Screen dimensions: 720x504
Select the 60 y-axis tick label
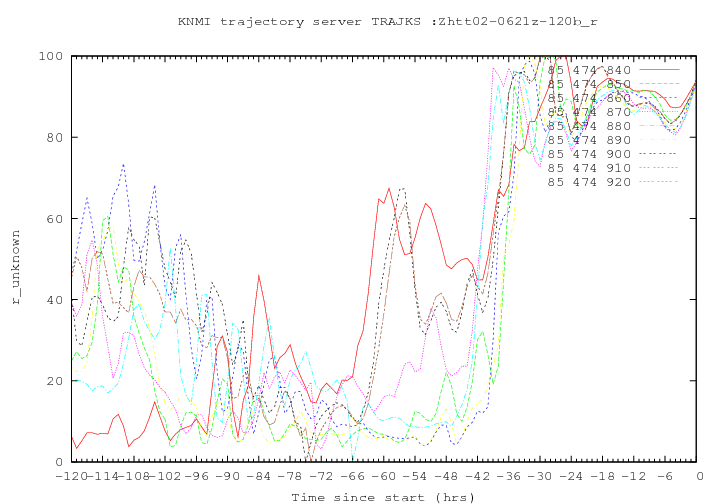tap(54, 219)
